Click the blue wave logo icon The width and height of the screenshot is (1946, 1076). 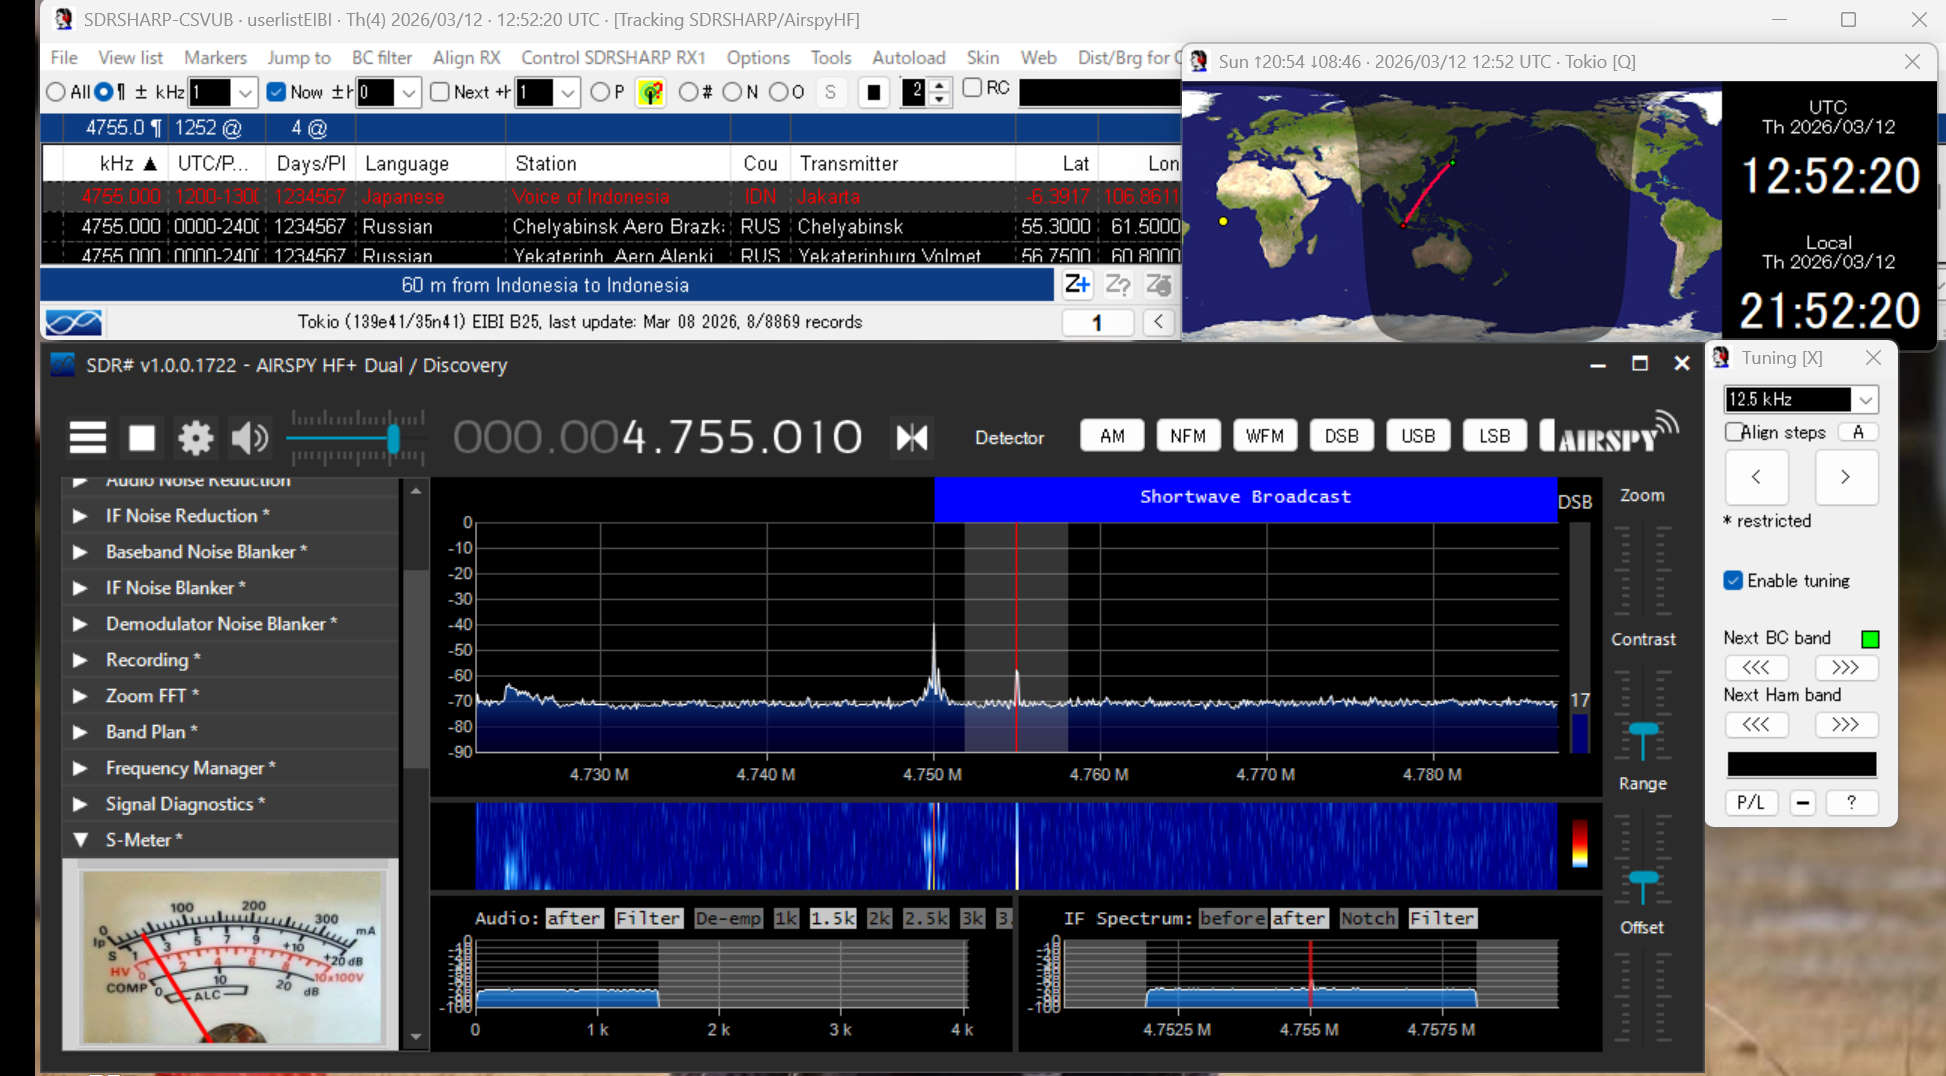click(73, 322)
